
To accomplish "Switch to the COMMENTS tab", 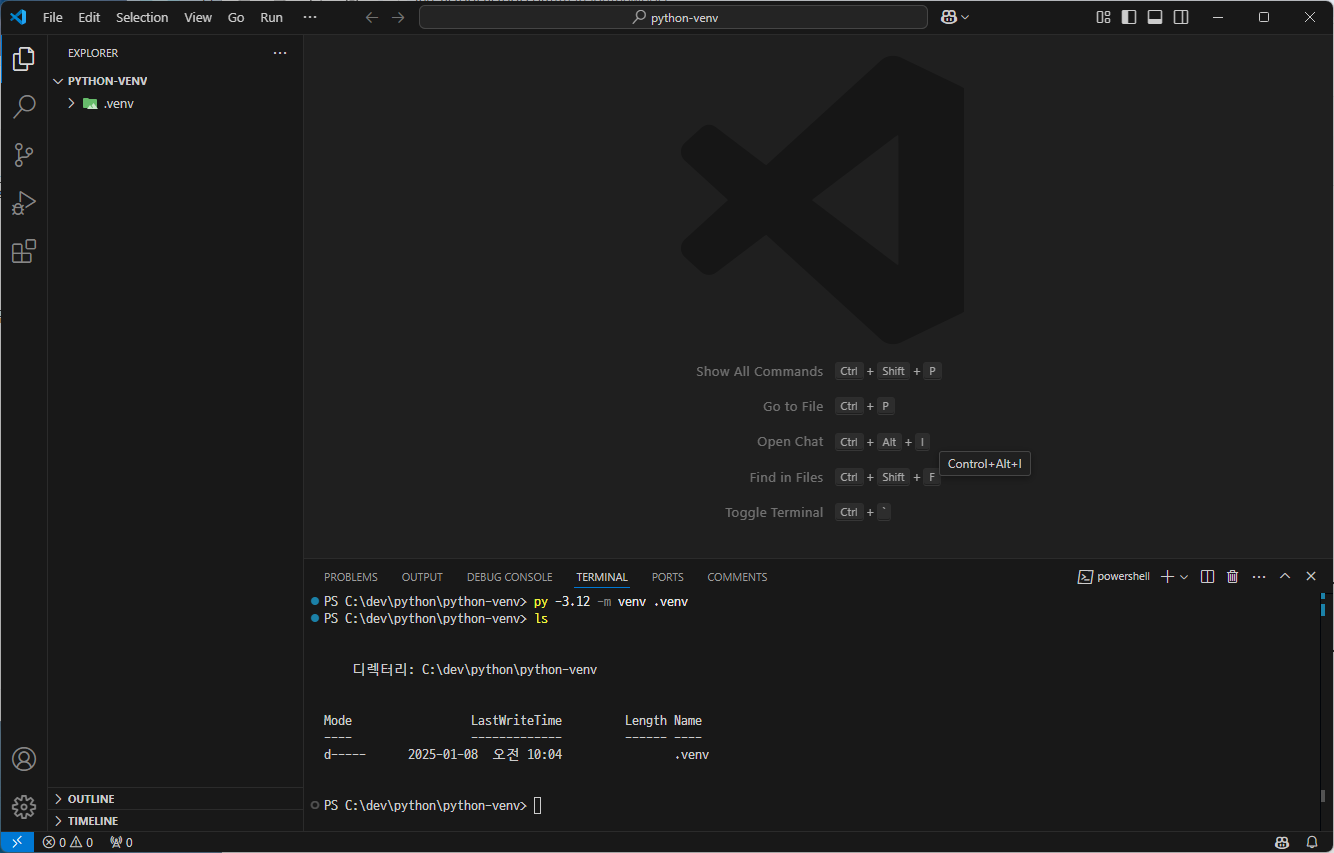I will click(737, 577).
